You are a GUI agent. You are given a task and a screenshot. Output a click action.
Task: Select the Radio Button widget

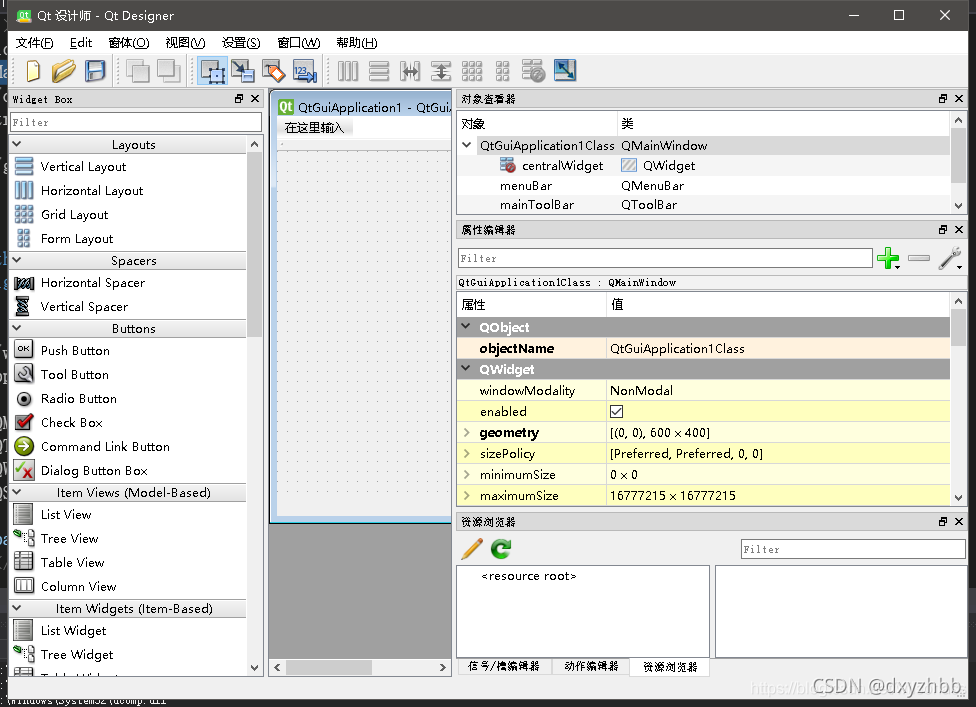(x=78, y=398)
